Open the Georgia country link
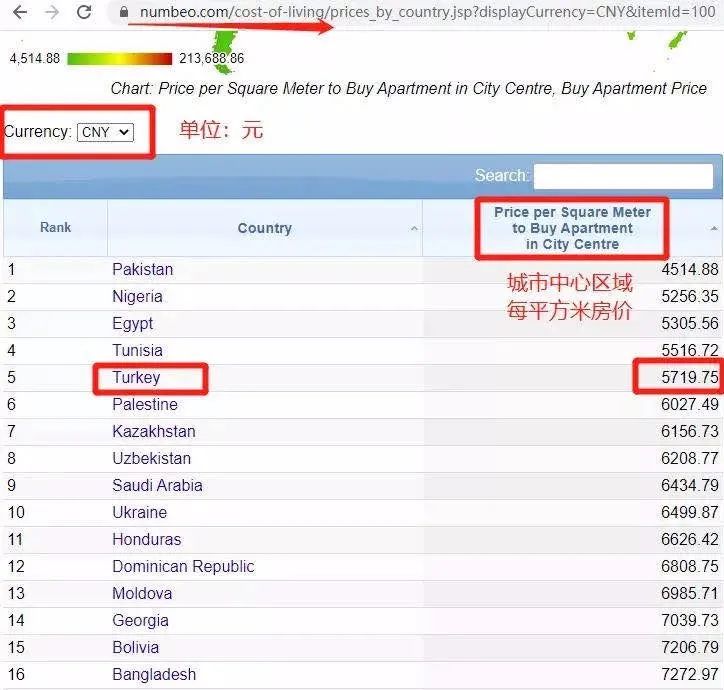Screen dimensions: 724x690 (140, 620)
